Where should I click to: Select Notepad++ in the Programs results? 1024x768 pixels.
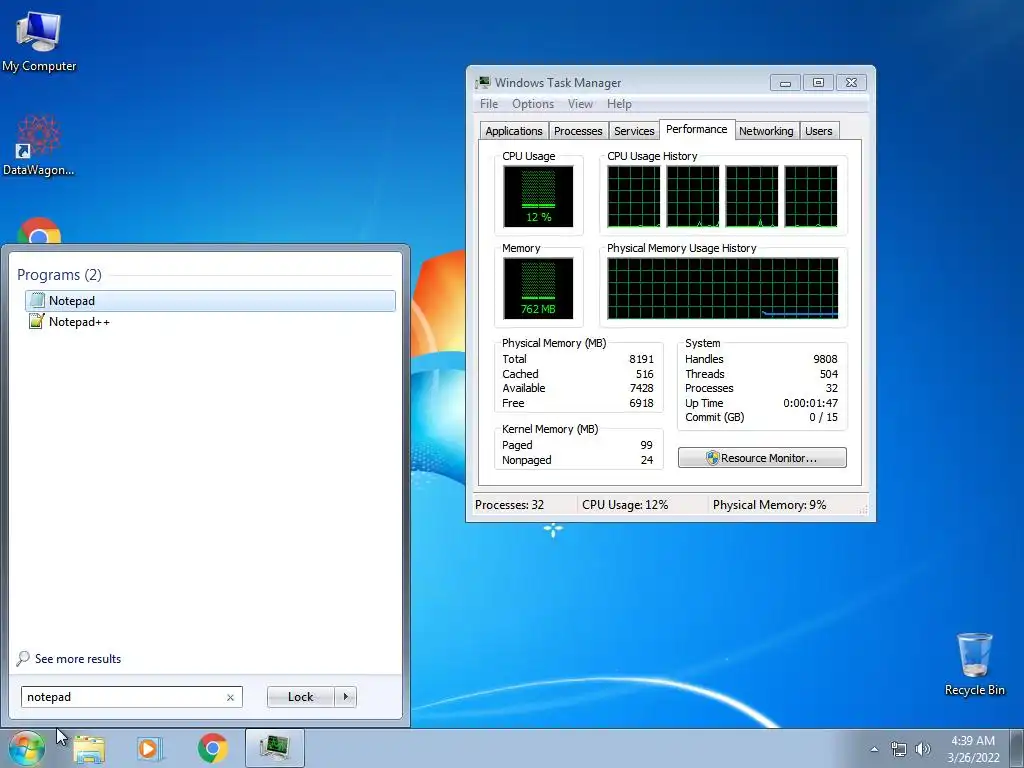[210, 321]
